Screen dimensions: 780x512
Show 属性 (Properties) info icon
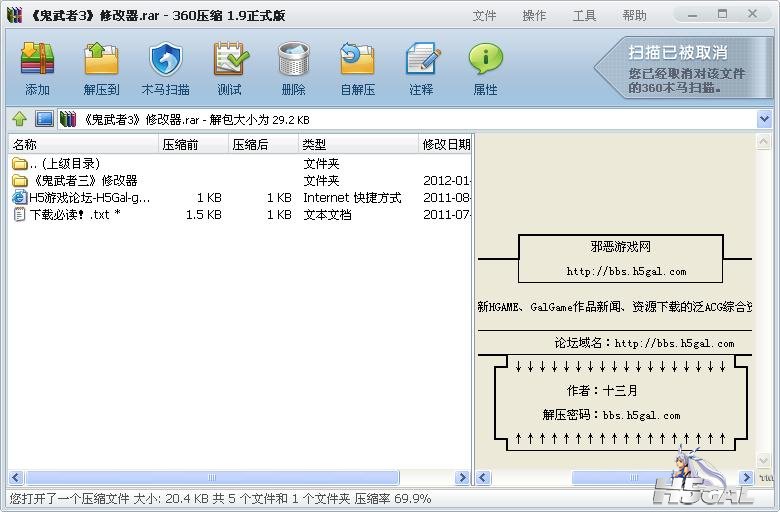(486, 59)
